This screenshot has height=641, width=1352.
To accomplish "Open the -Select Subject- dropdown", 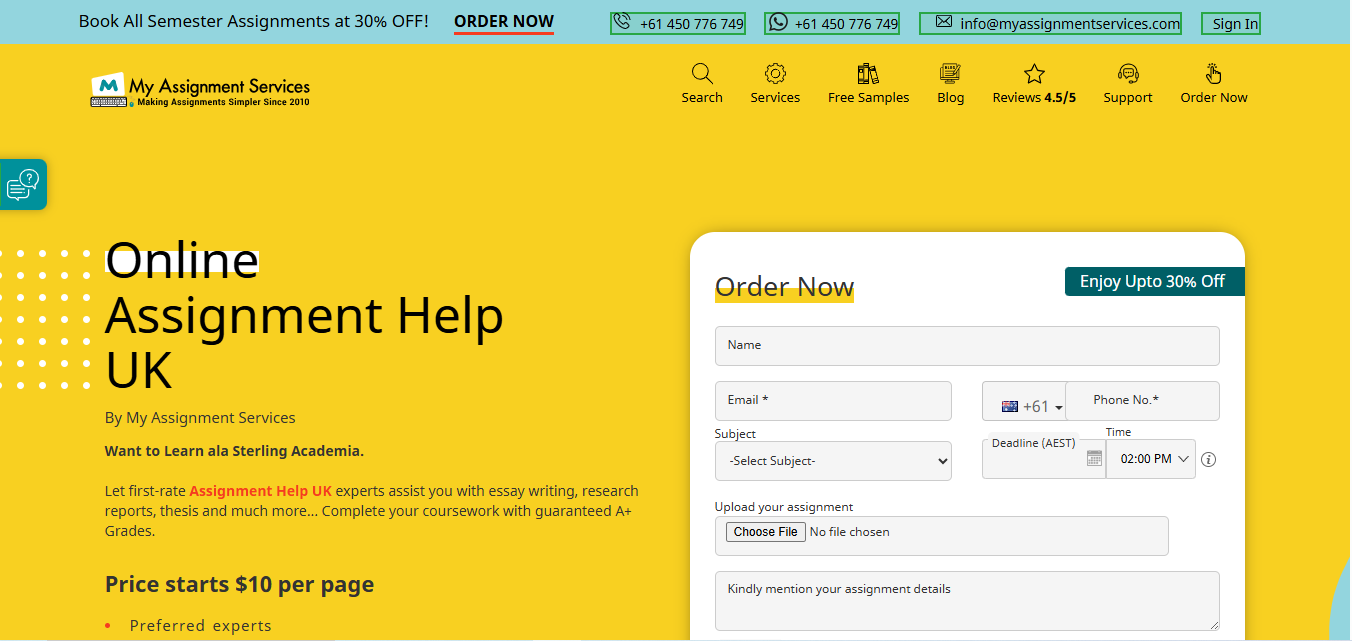I will pyautogui.click(x=833, y=461).
